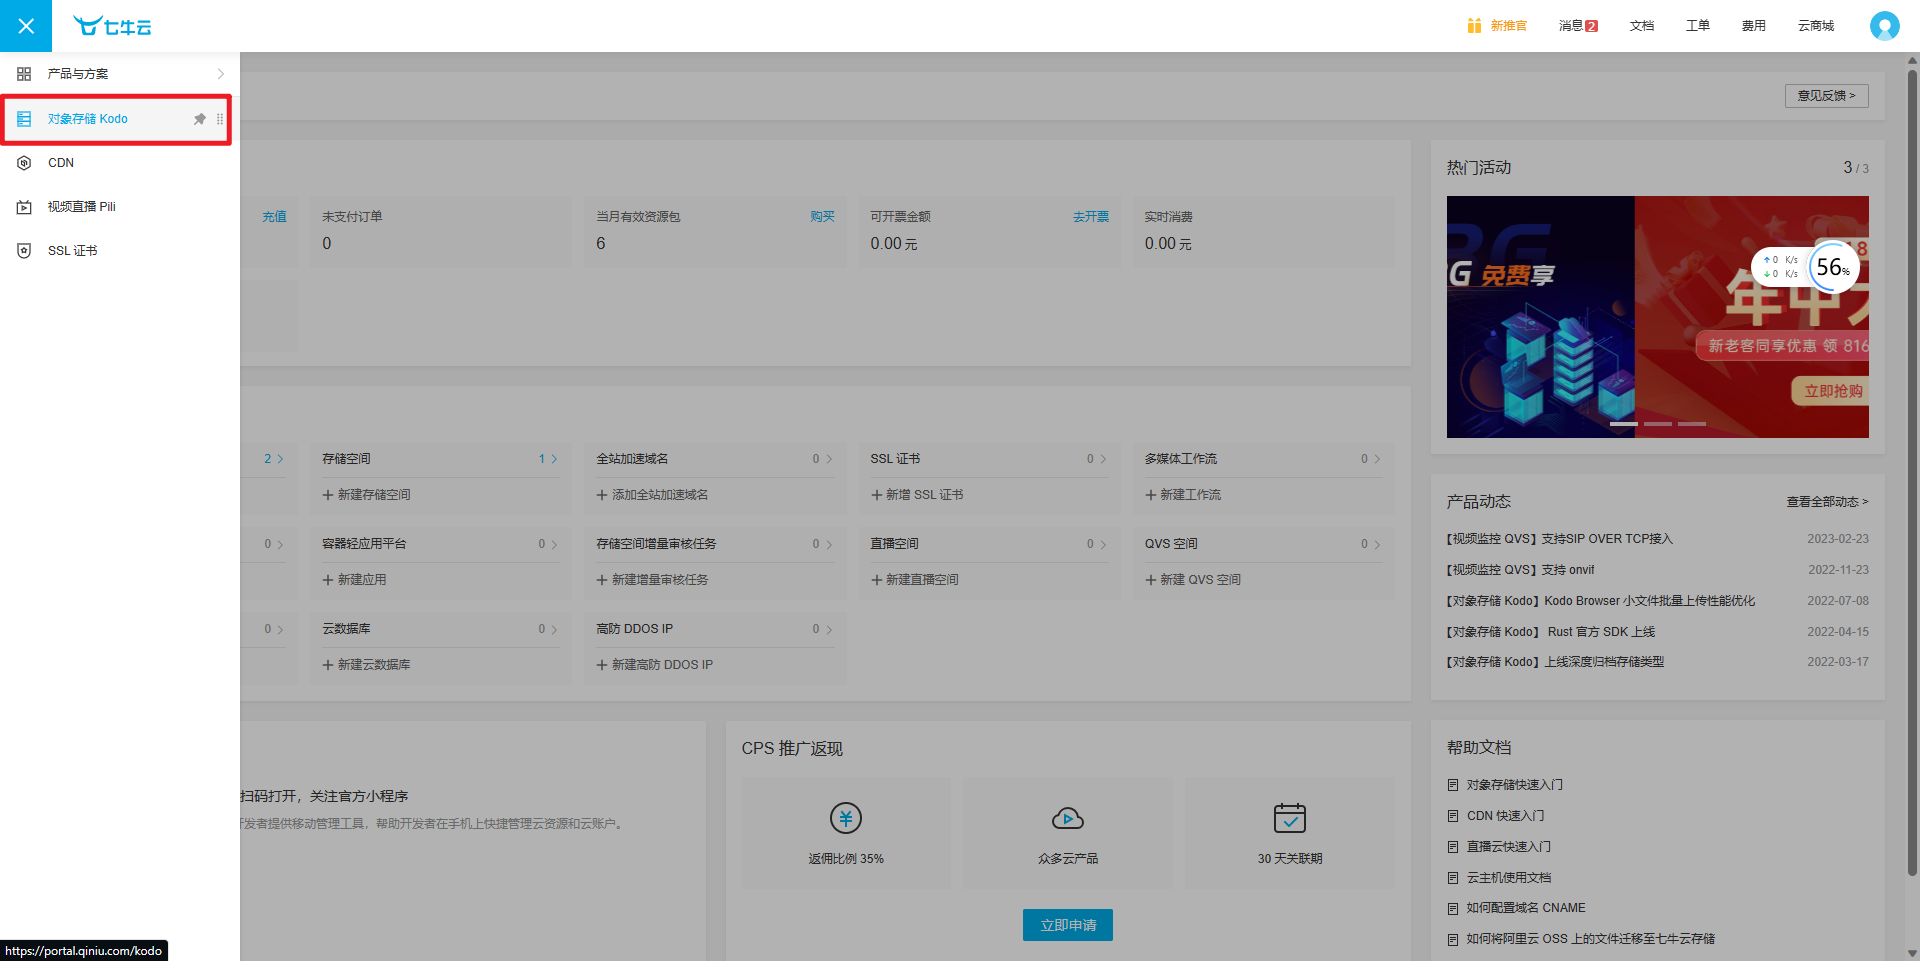The height and width of the screenshot is (961, 1920).
Task: Open 视频直播 Pili in sidebar
Action: (120, 207)
